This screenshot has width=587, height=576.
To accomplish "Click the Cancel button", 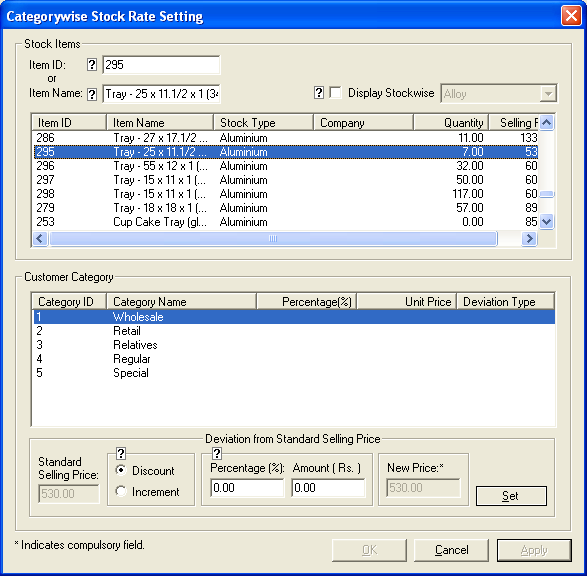I will point(451,550).
